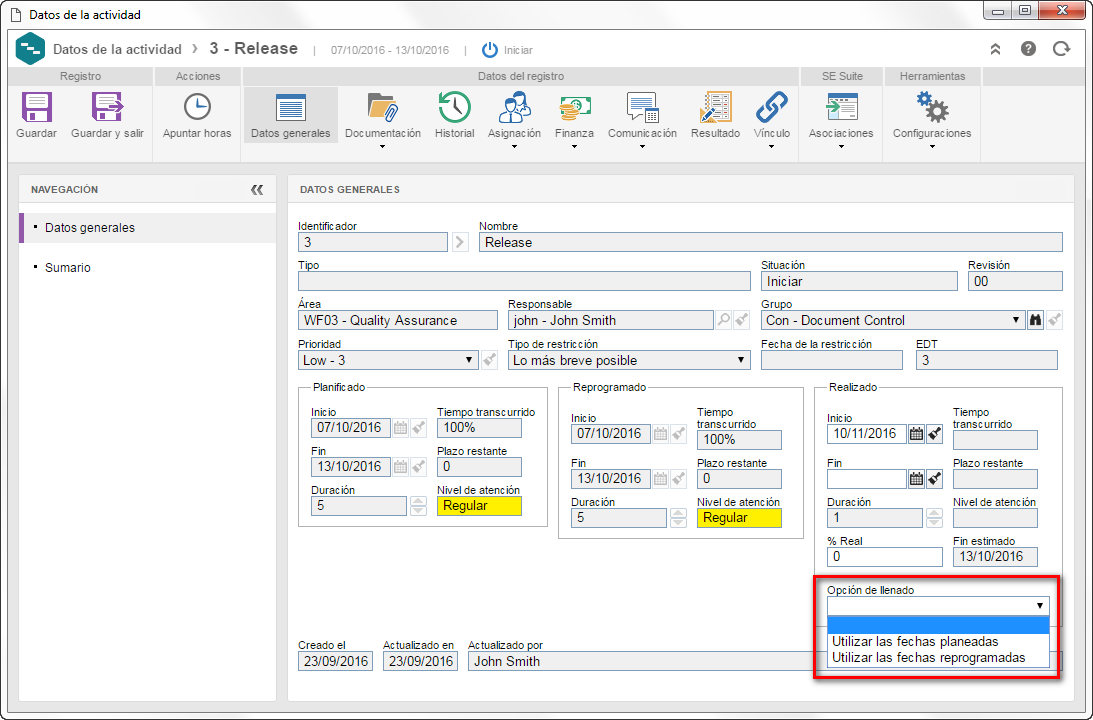Viewport: 1093px width, 720px height.
Task: Click arrow button next to Identificador
Action: pyautogui.click(x=459, y=242)
